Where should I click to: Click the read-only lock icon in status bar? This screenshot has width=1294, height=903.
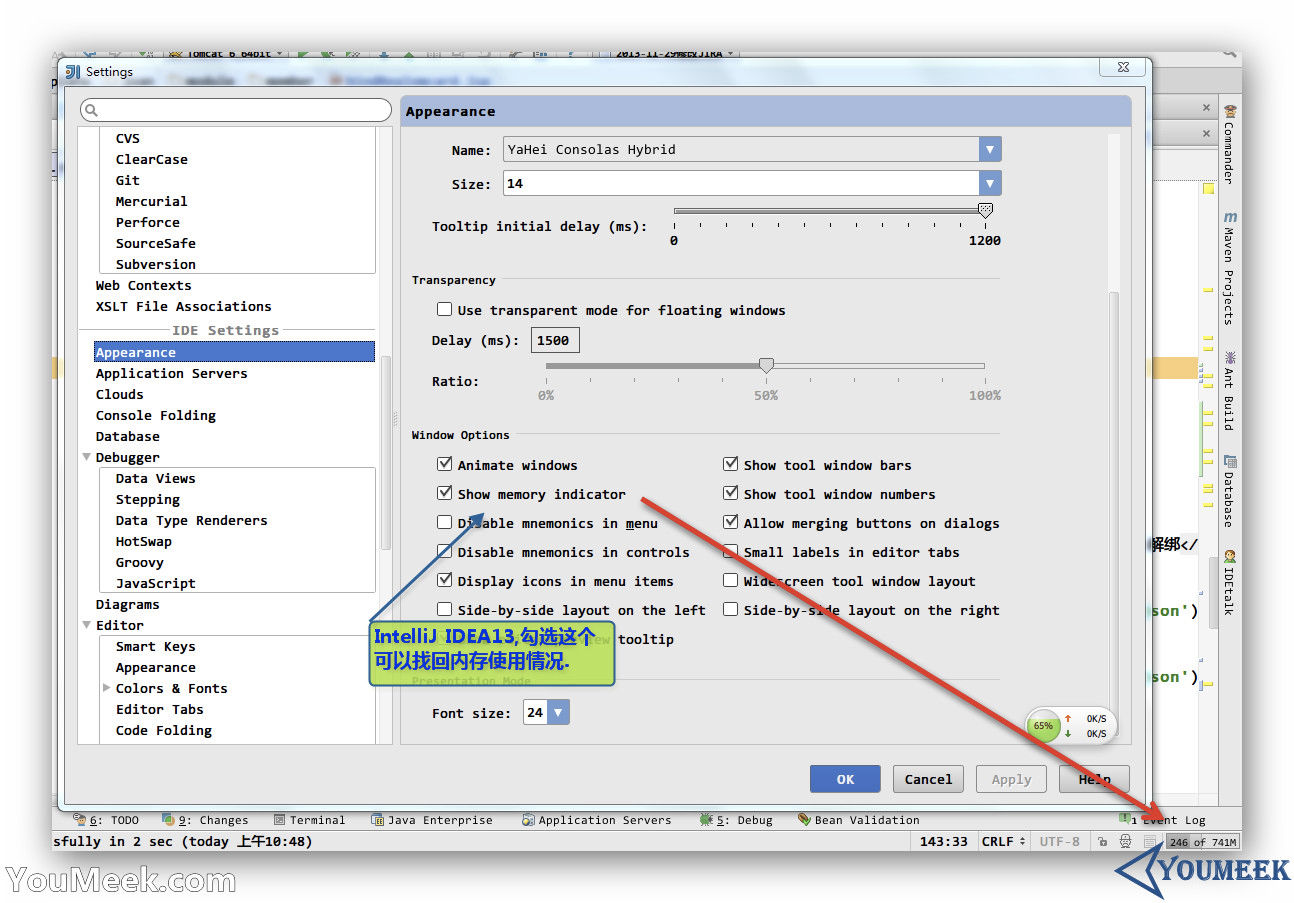point(1102,842)
